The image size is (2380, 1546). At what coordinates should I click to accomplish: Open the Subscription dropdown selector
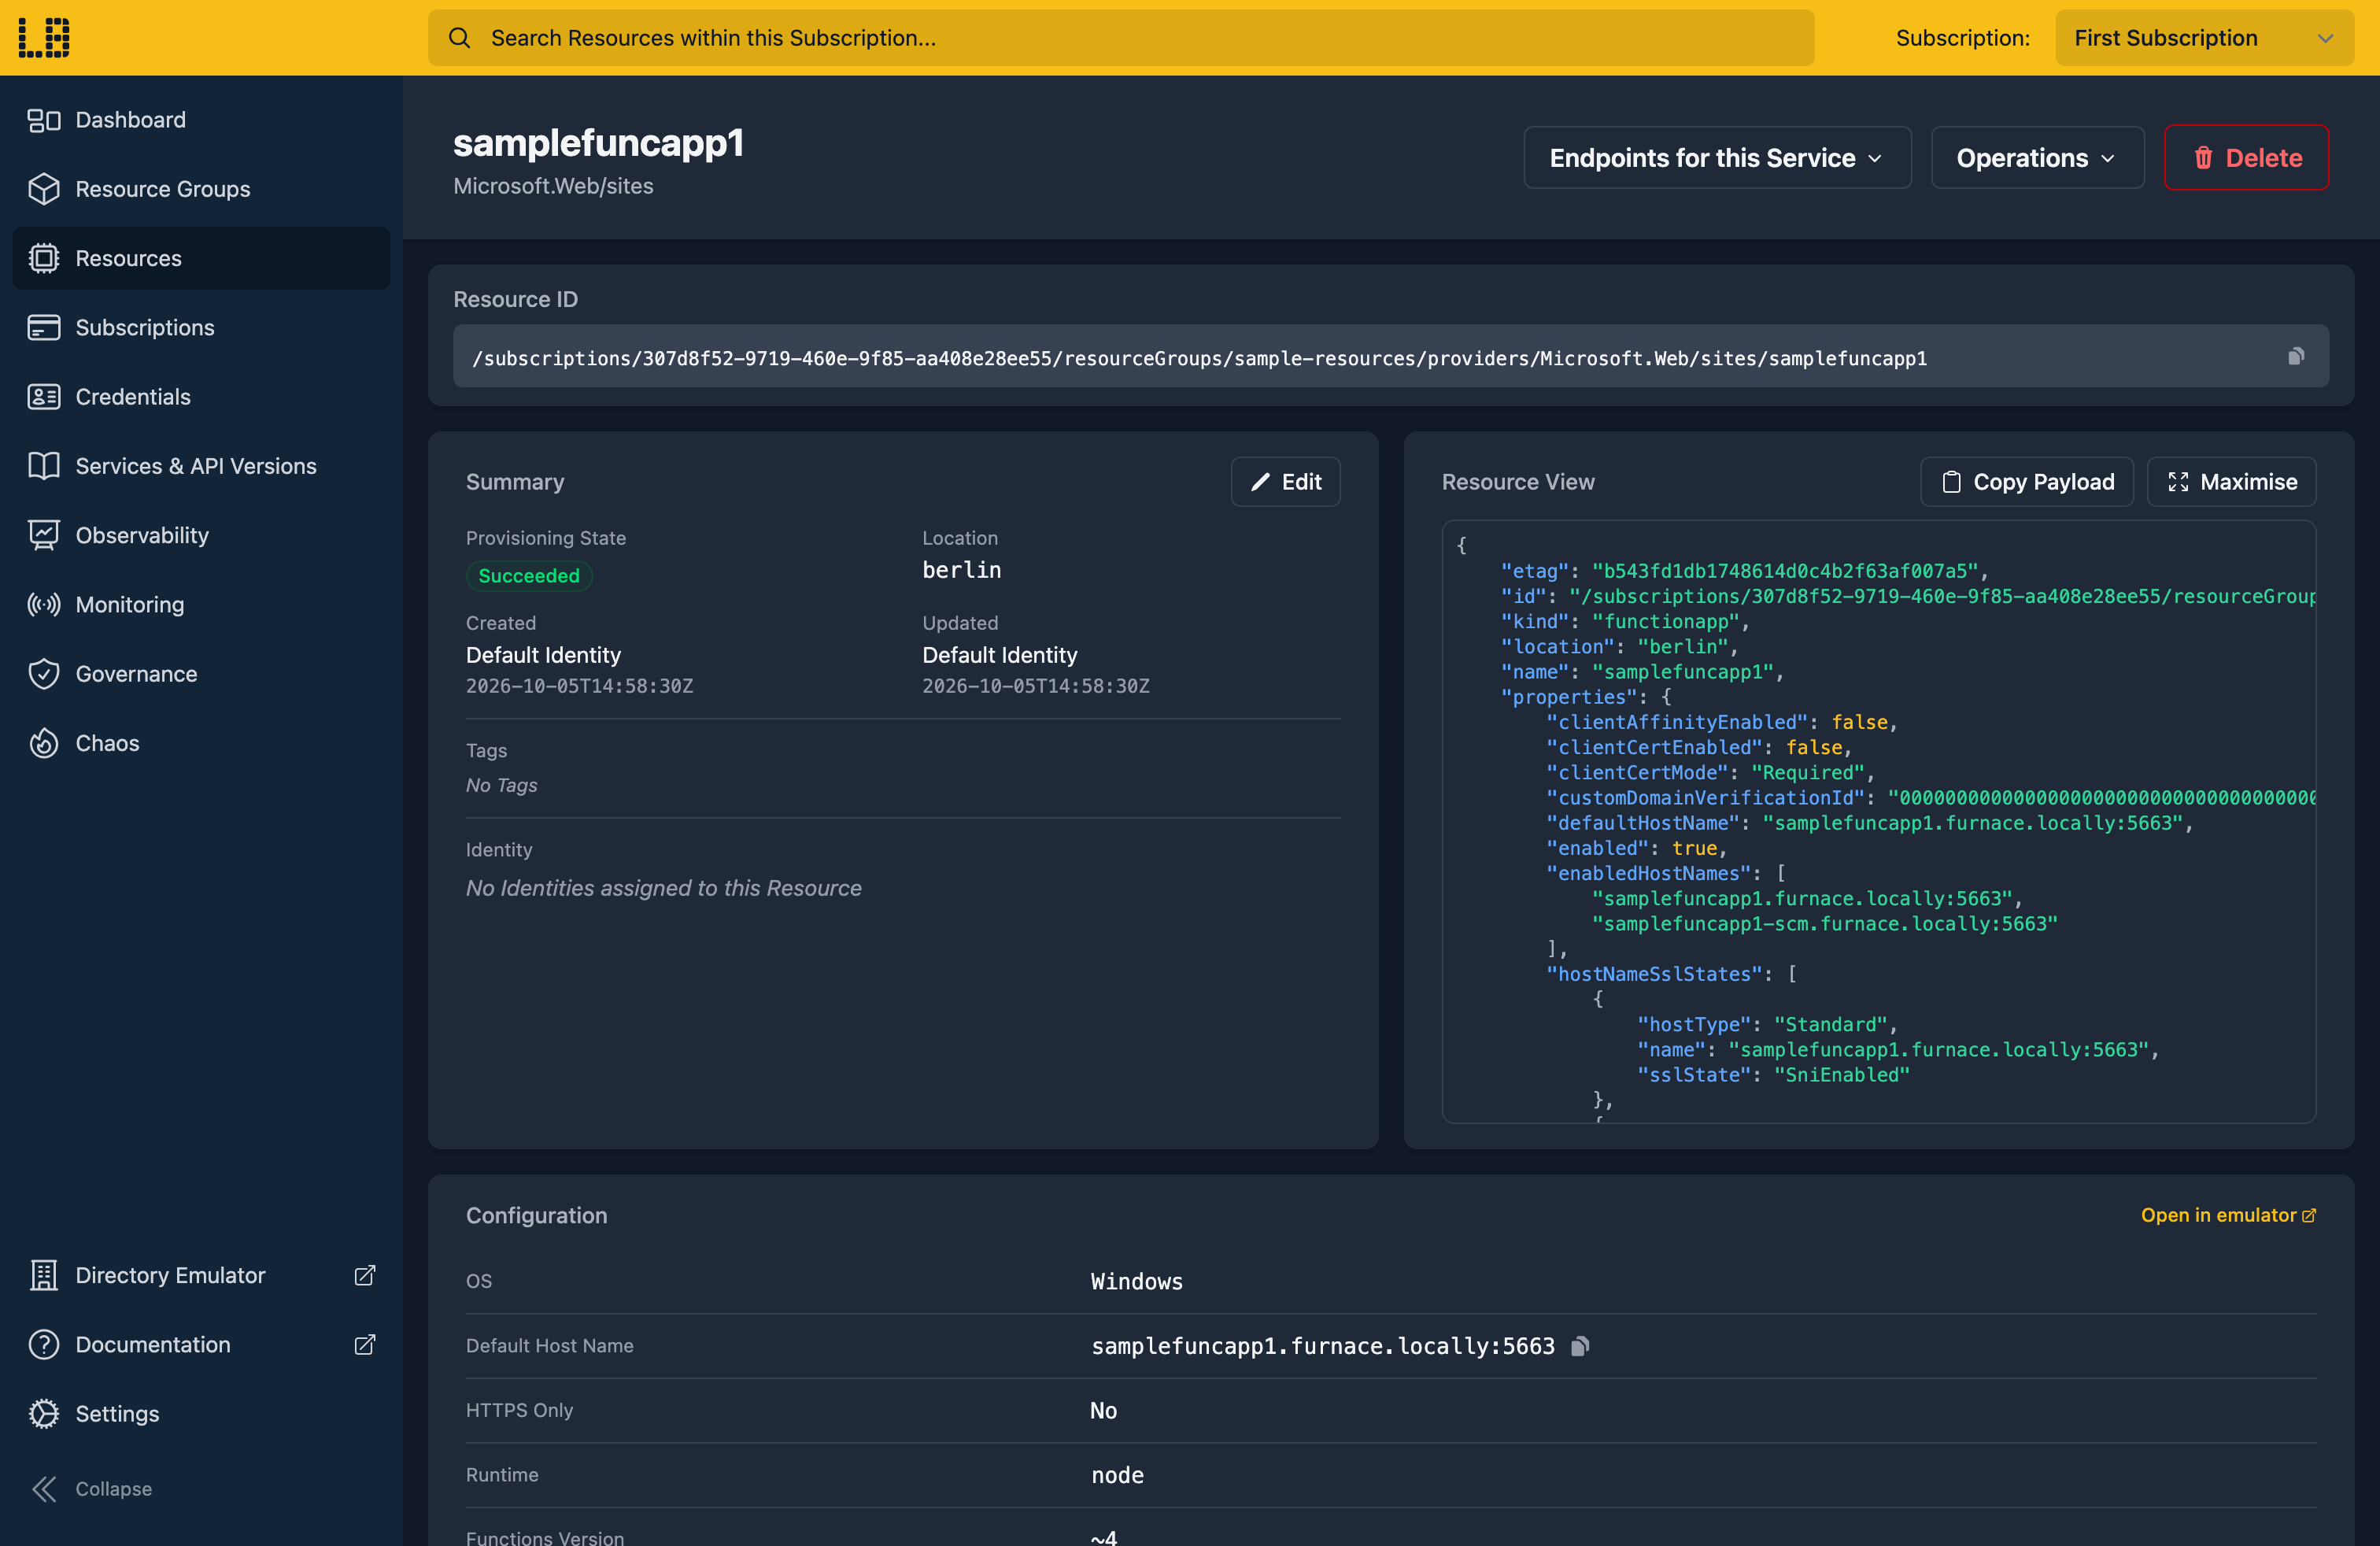pos(2204,38)
